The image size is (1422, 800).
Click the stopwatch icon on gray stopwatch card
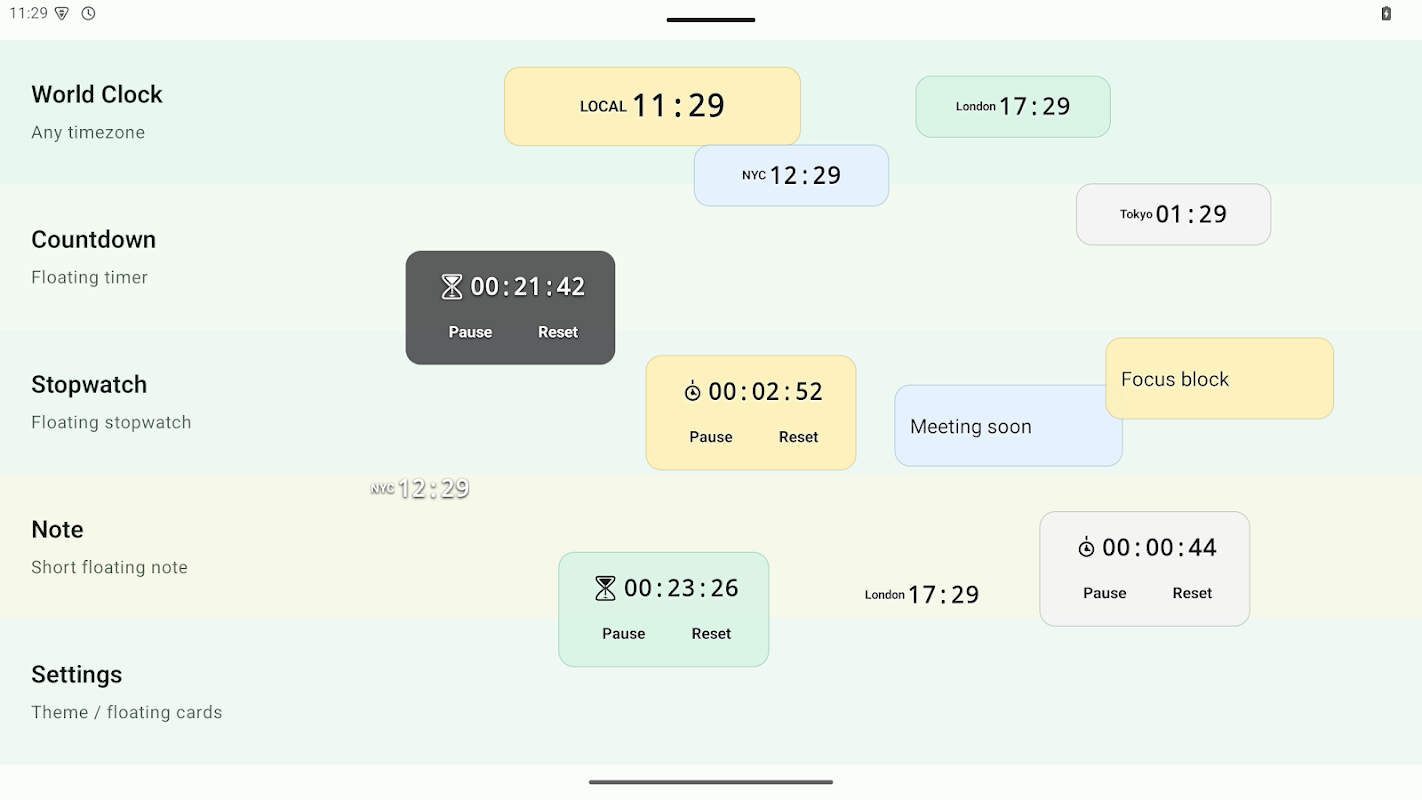[x=1086, y=547]
